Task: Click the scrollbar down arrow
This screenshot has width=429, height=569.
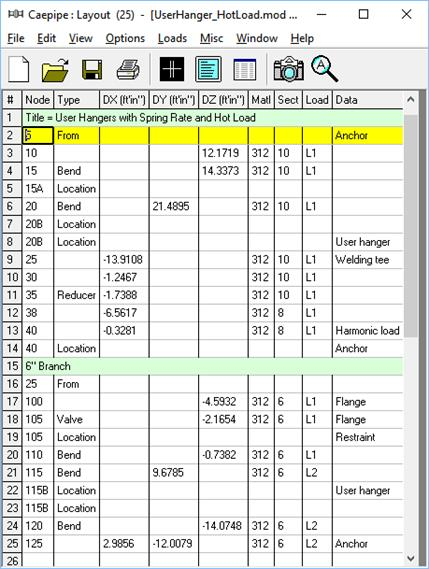Action: tap(410, 558)
